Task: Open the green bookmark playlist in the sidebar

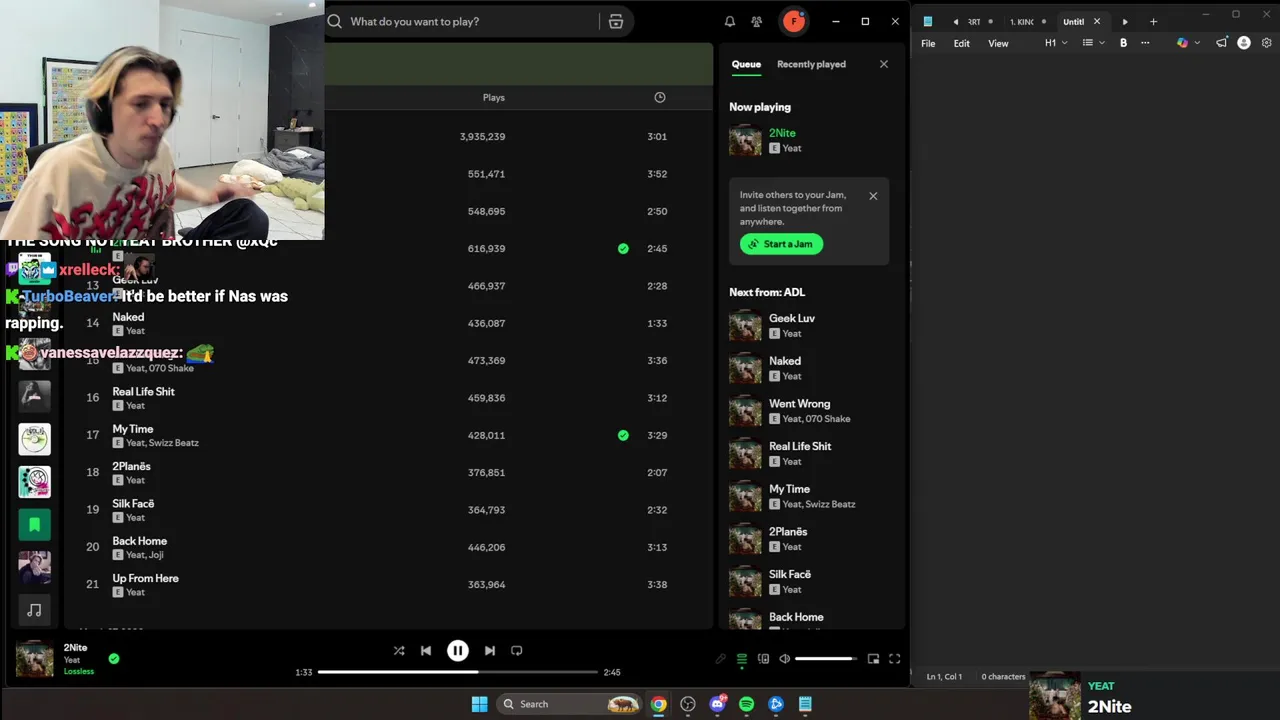Action: point(34,525)
